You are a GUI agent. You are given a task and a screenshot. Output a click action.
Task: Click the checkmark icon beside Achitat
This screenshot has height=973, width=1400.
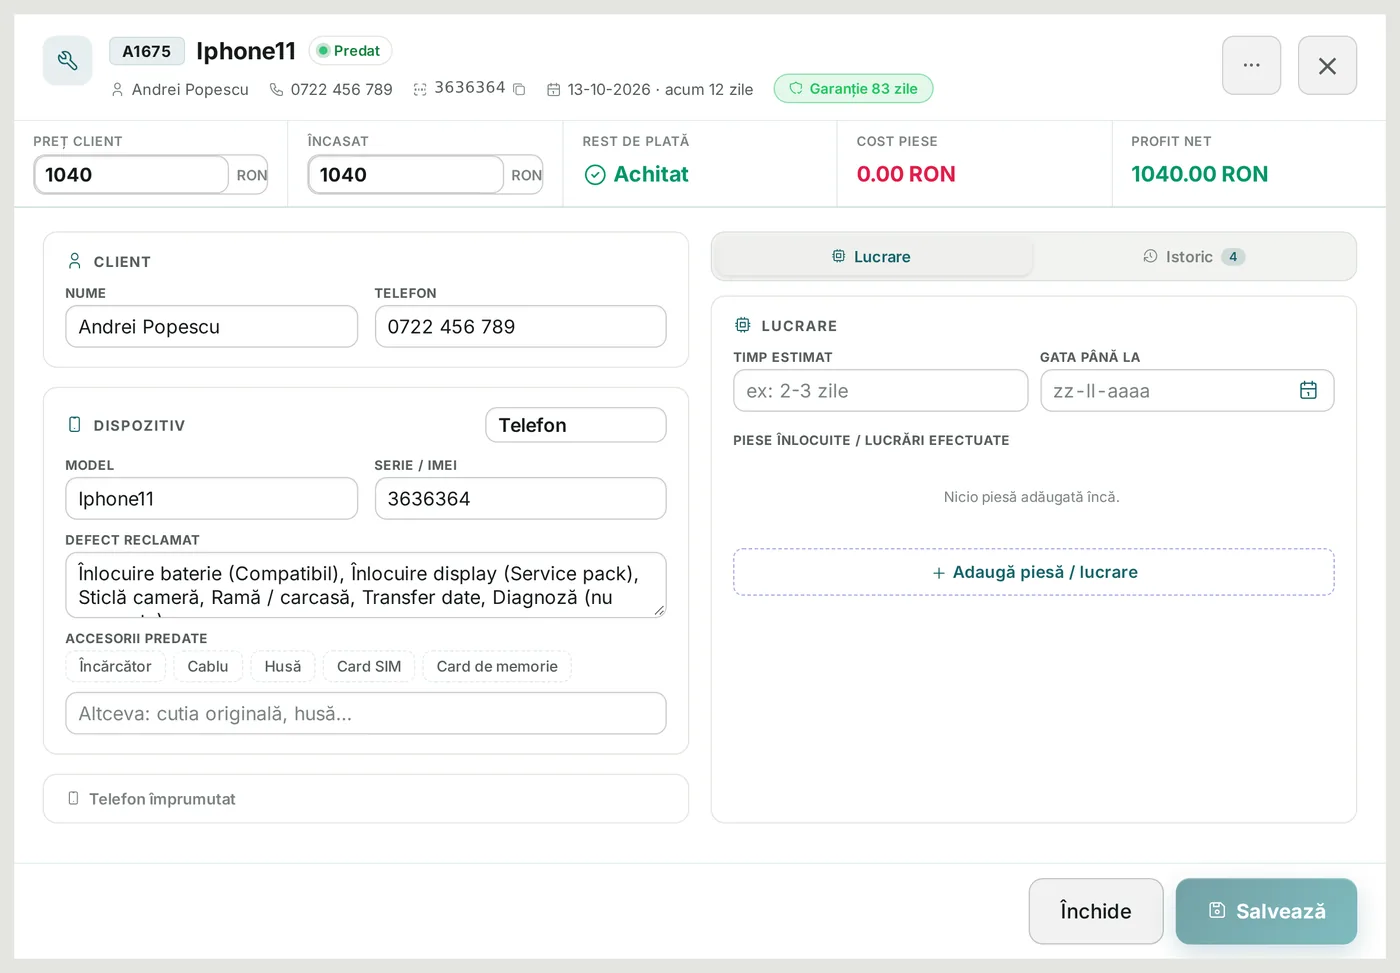click(x=595, y=175)
